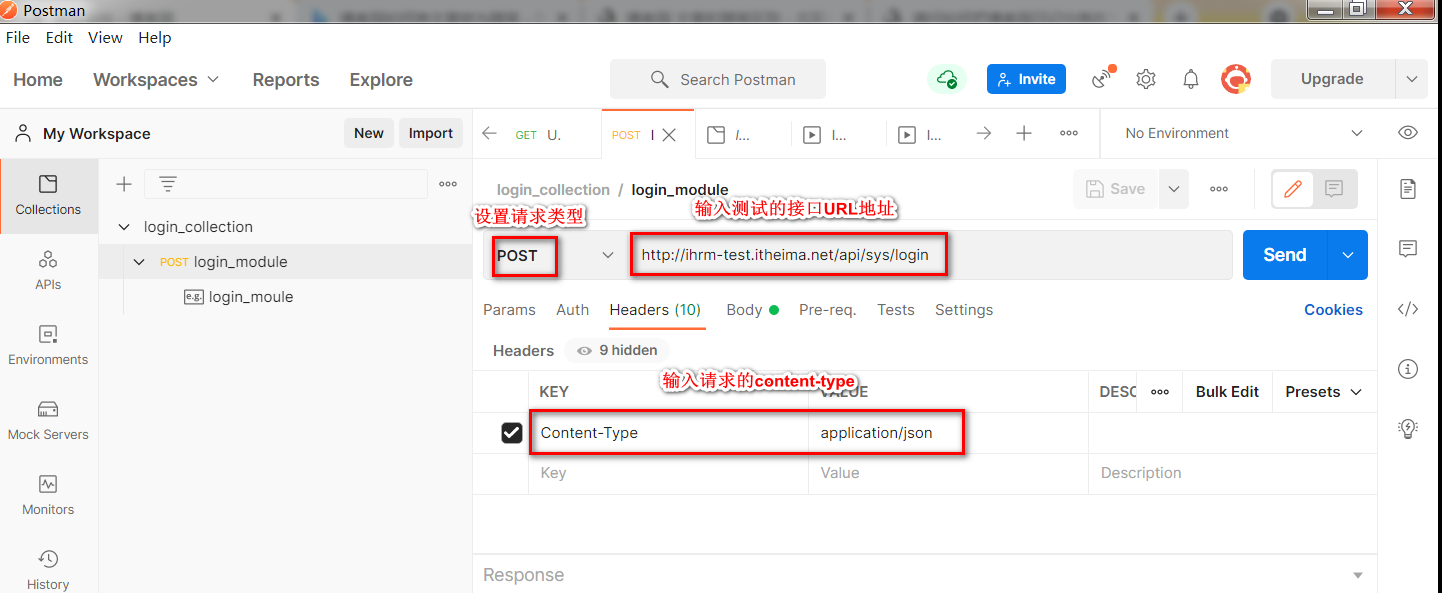The height and width of the screenshot is (593, 1442).
Task: Switch to the Tests tab
Action: point(896,310)
